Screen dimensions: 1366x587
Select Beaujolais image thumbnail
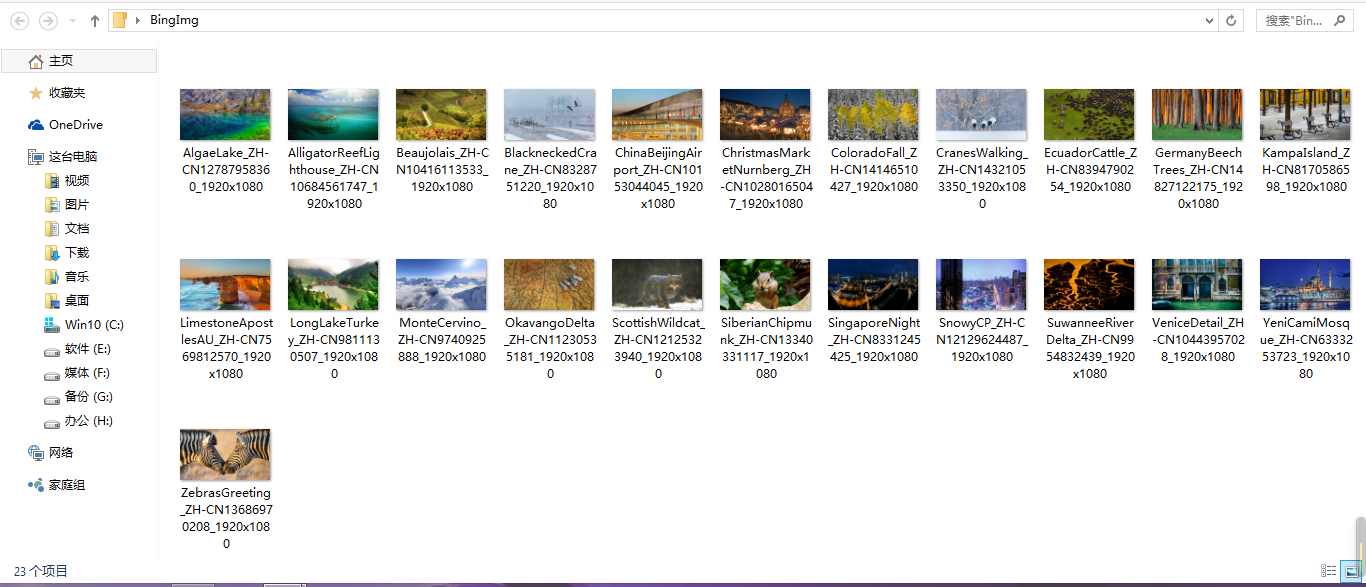click(x=441, y=115)
